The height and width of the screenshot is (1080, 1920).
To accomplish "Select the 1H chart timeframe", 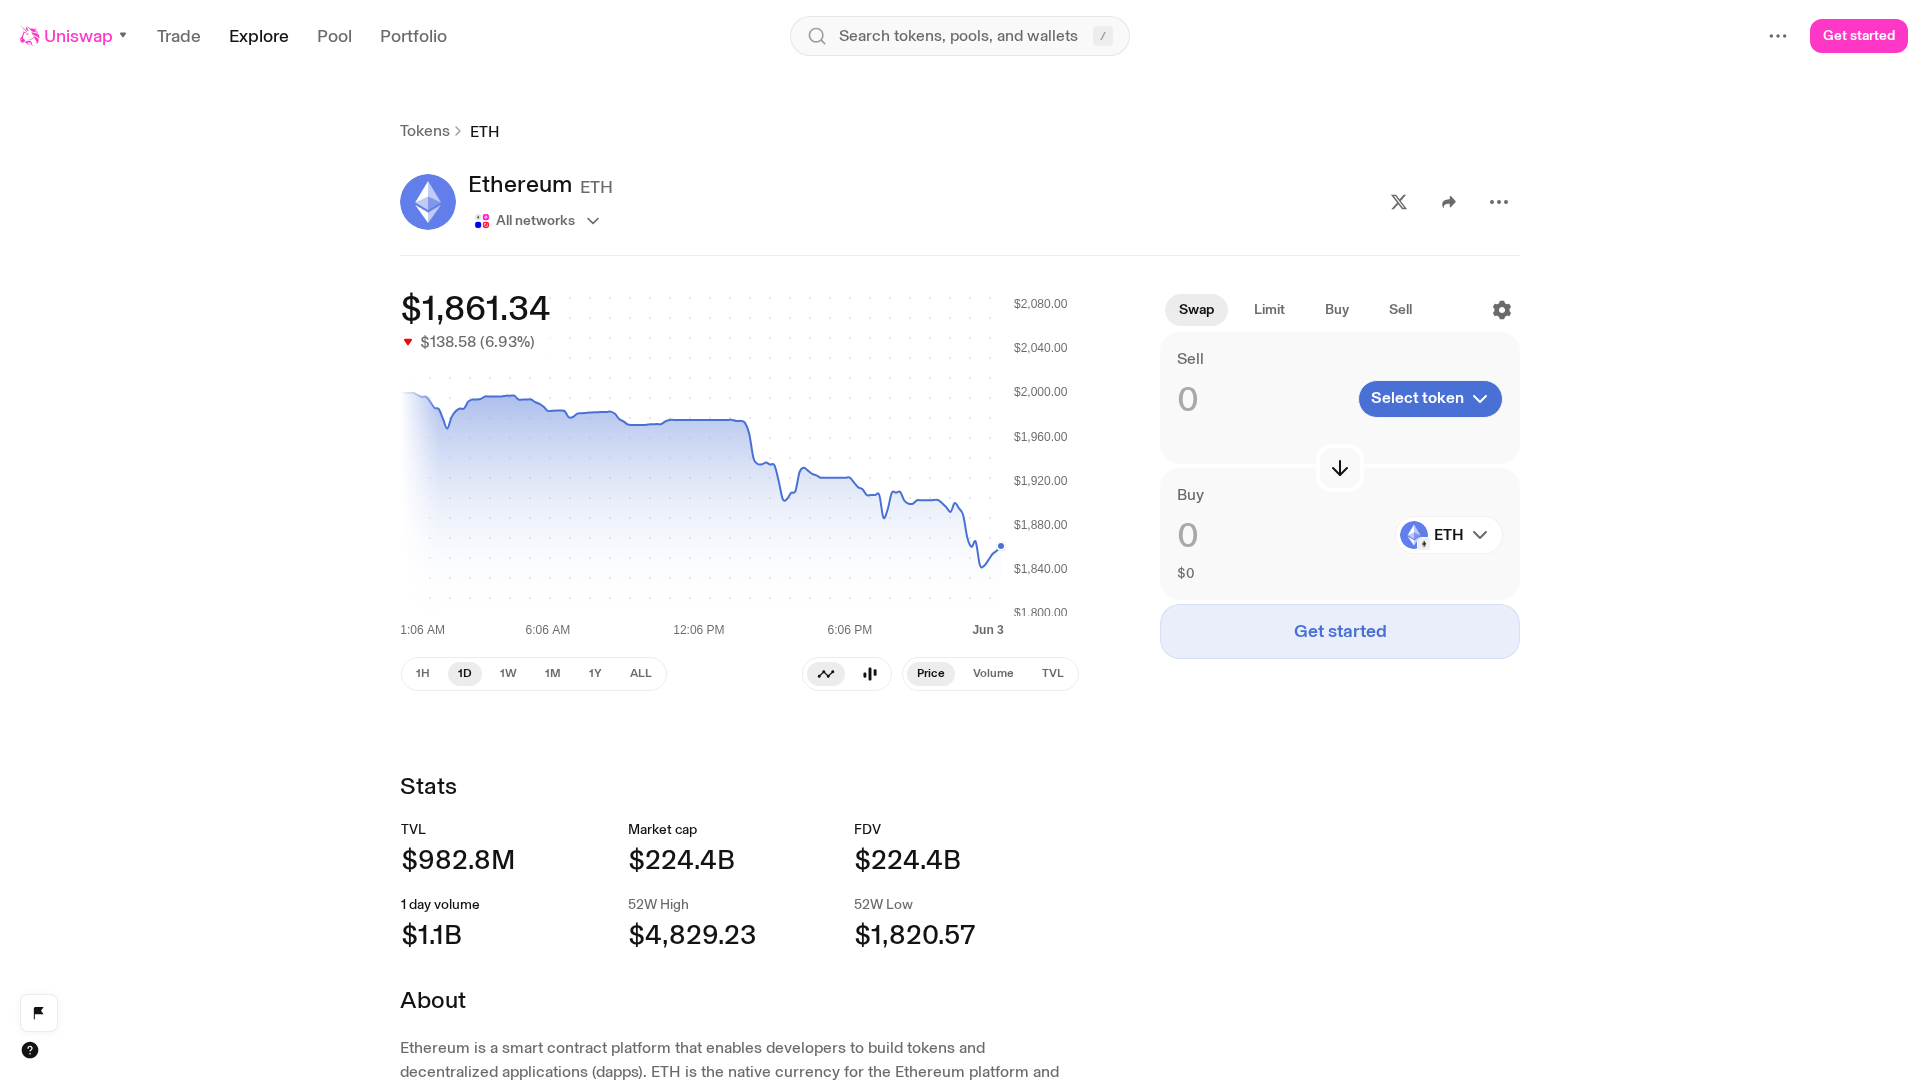I will pos(423,674).
